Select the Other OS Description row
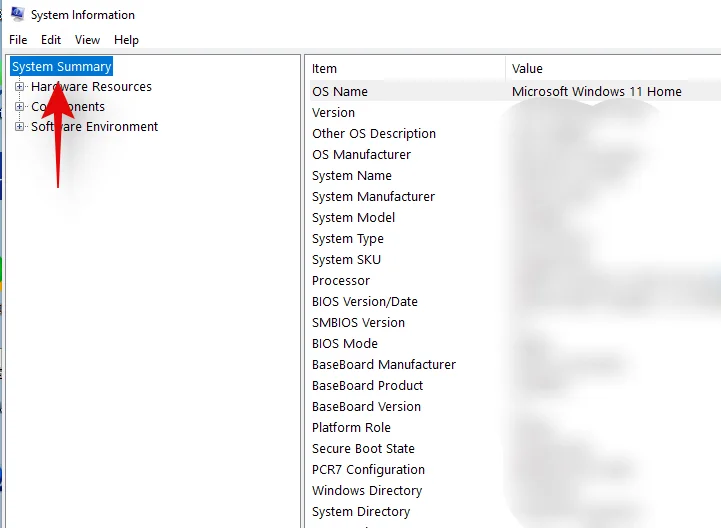The height and width of the screenshot is (528, 721). pos(514,133)
